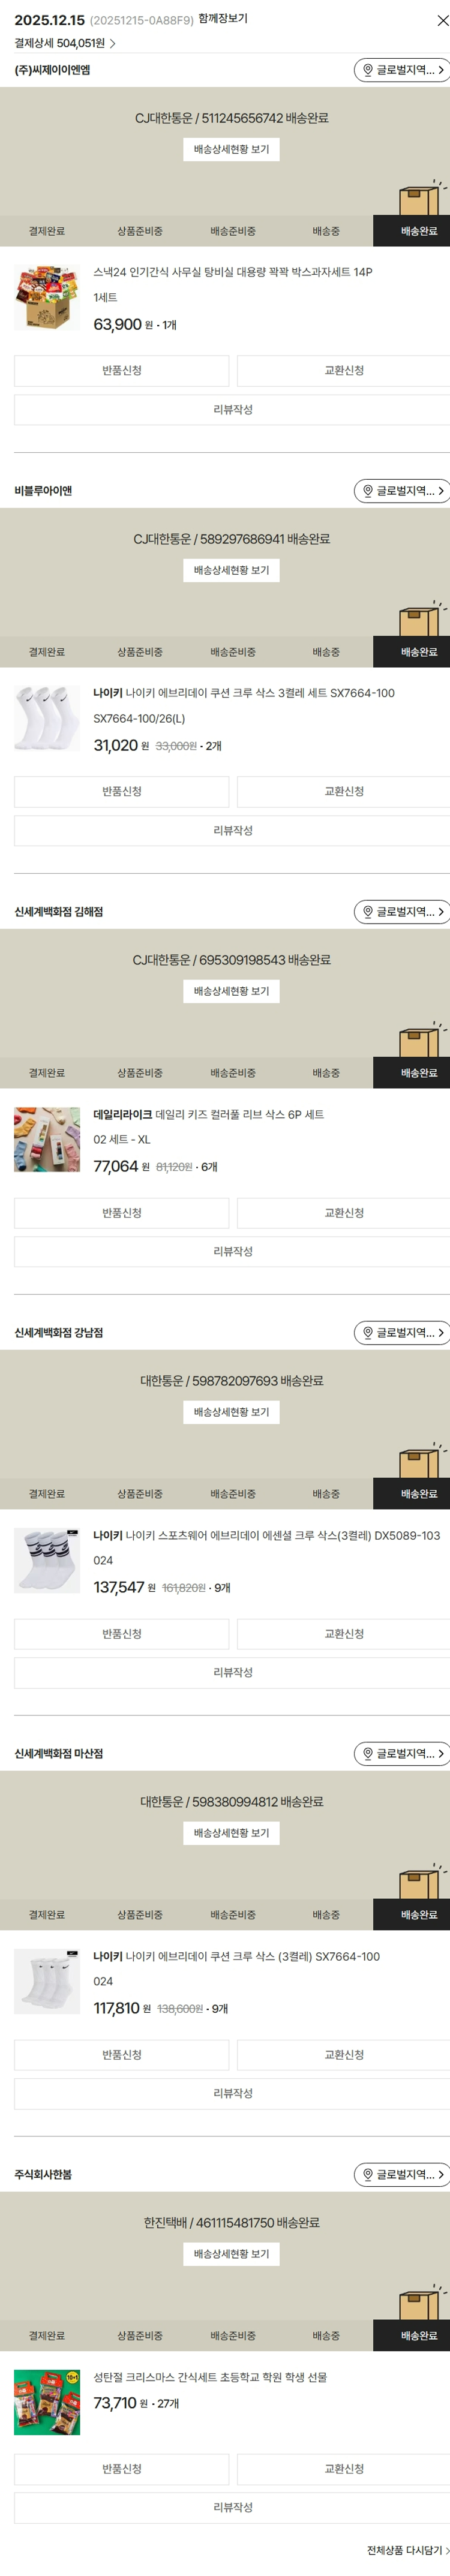This screenshot has height=2576, width=450.
Task: Expand 결제상세 504,051원 payment details
Action: [x=65, y=43]
